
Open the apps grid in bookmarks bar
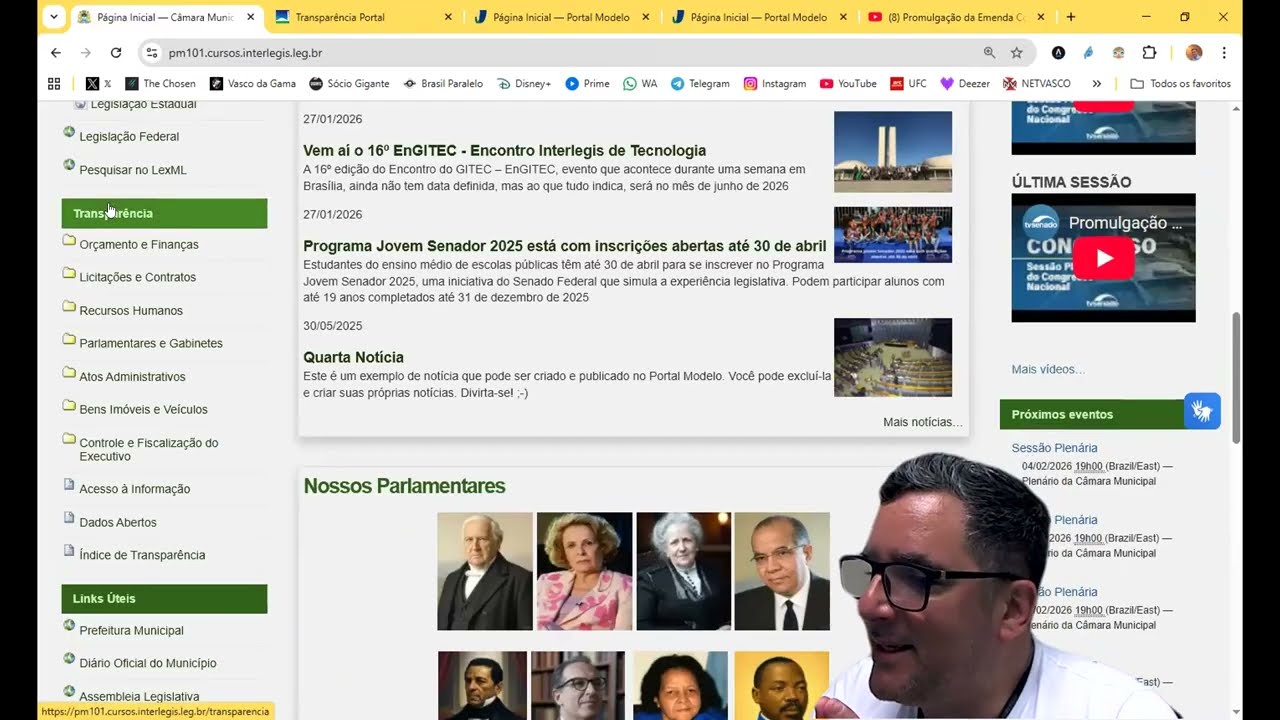tap(54, 84)
